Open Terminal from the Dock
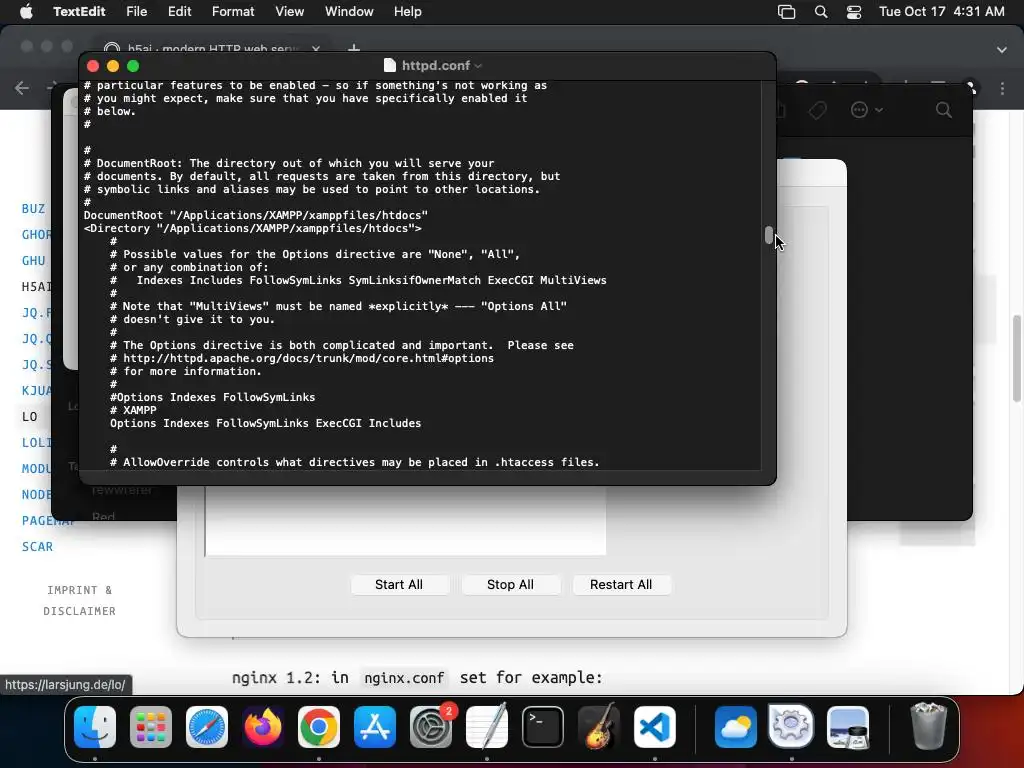The width and height of the screenshot is (1024, 768). tap(543, 727)
